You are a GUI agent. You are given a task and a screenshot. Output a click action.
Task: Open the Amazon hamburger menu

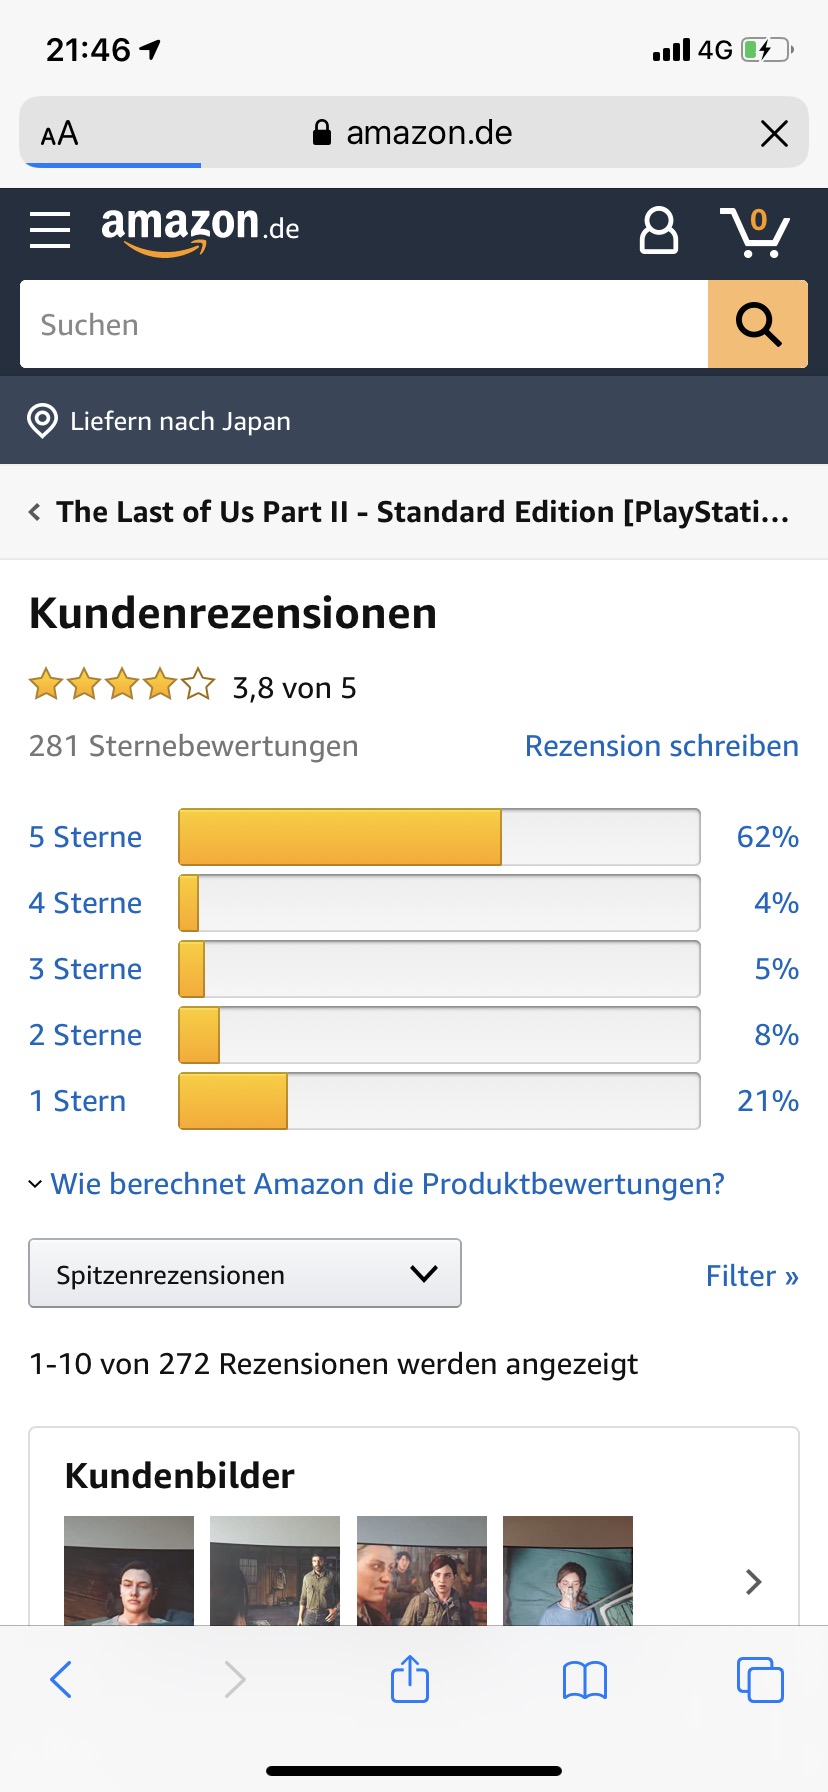[x=50, y=230]
